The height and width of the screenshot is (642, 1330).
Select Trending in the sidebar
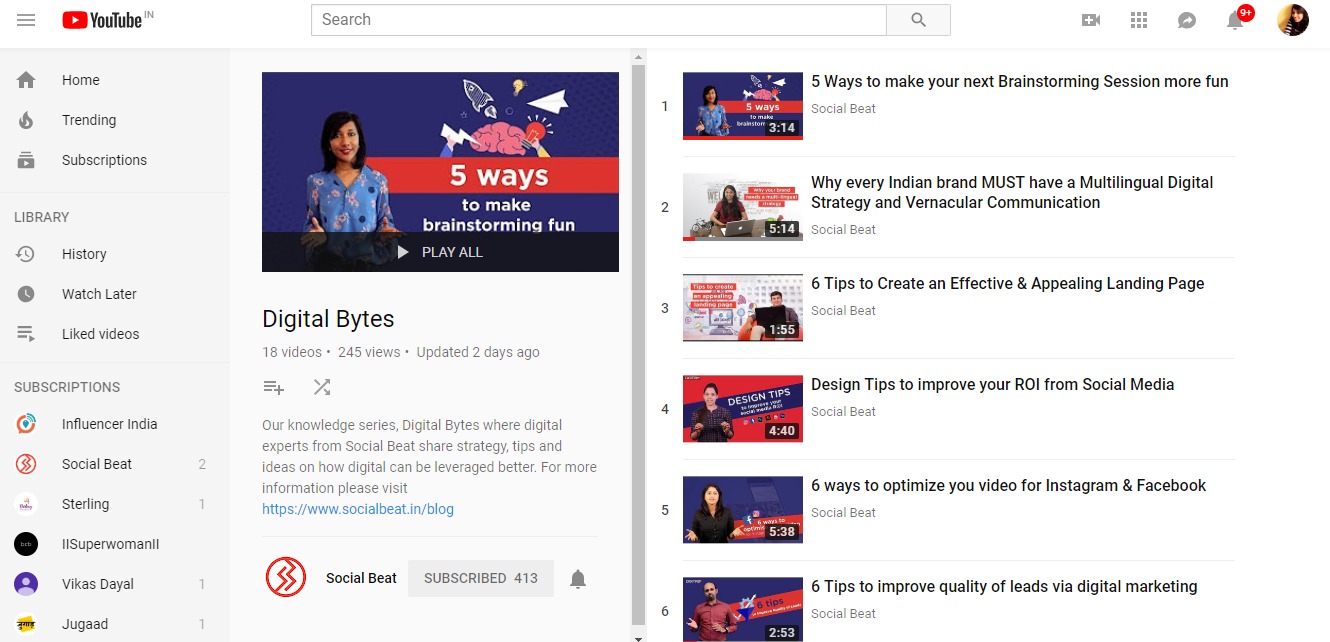[115, 120]
